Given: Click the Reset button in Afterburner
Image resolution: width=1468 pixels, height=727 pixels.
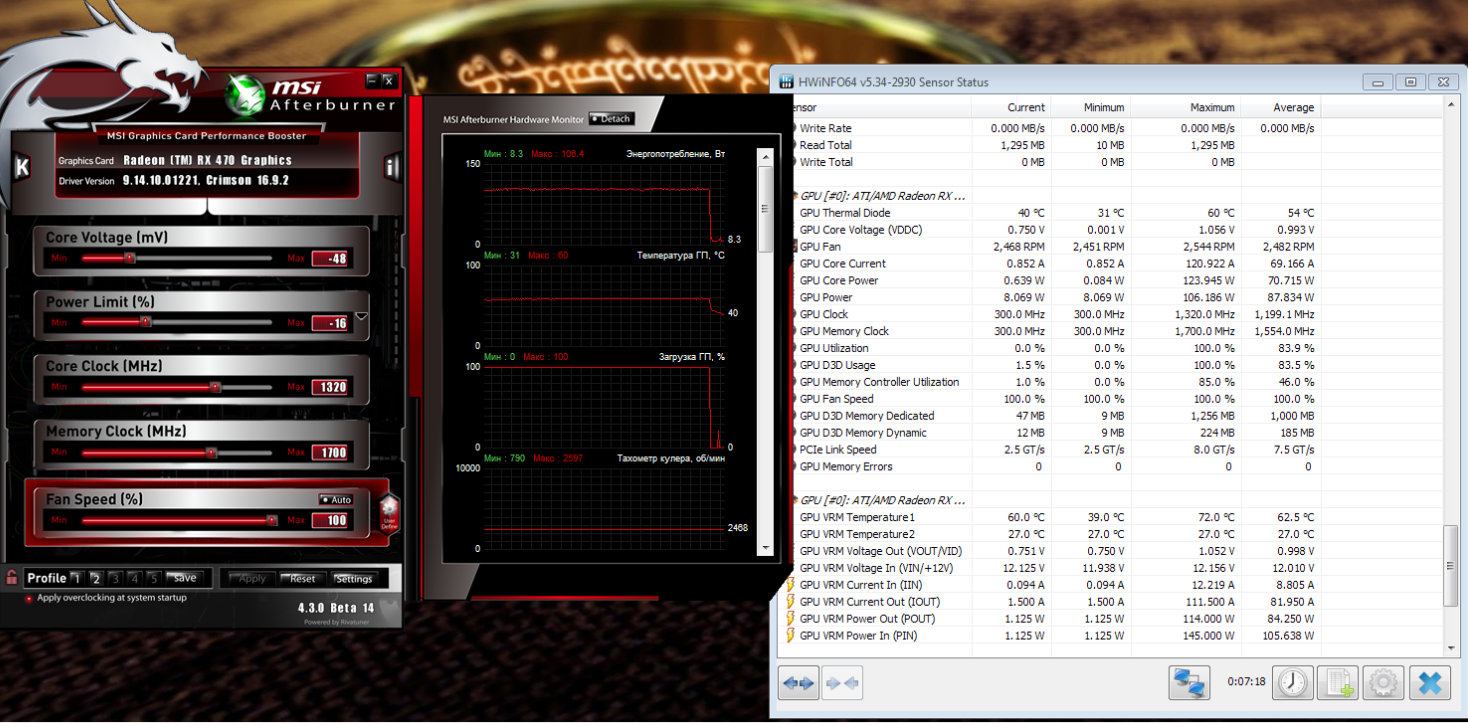Looking at the screenshot, I should (302, 579).
